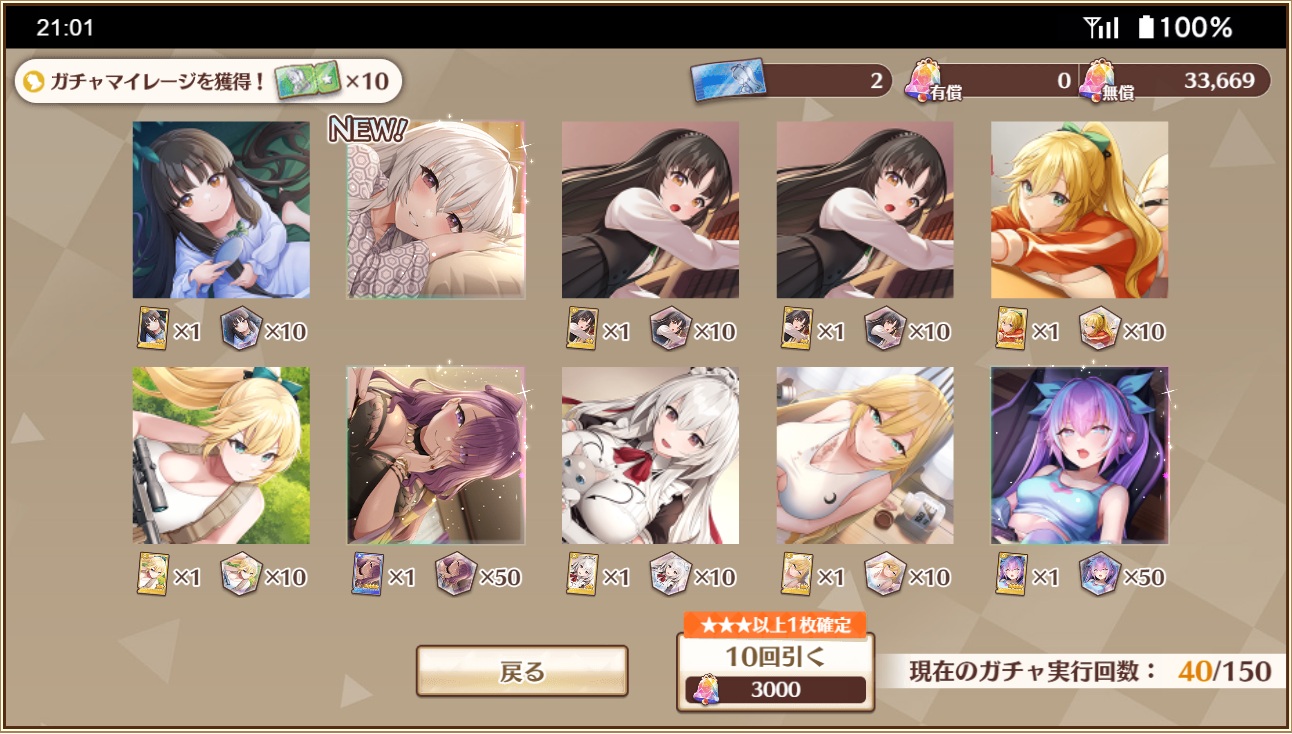Click the 戻る back button
1292x734 pixels.
point(522,671)
